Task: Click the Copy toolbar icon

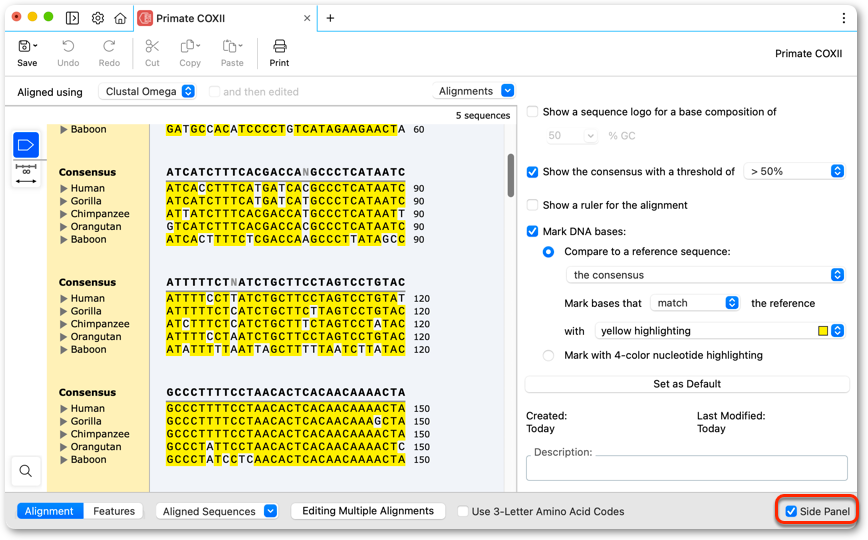Action: point(188,46)
